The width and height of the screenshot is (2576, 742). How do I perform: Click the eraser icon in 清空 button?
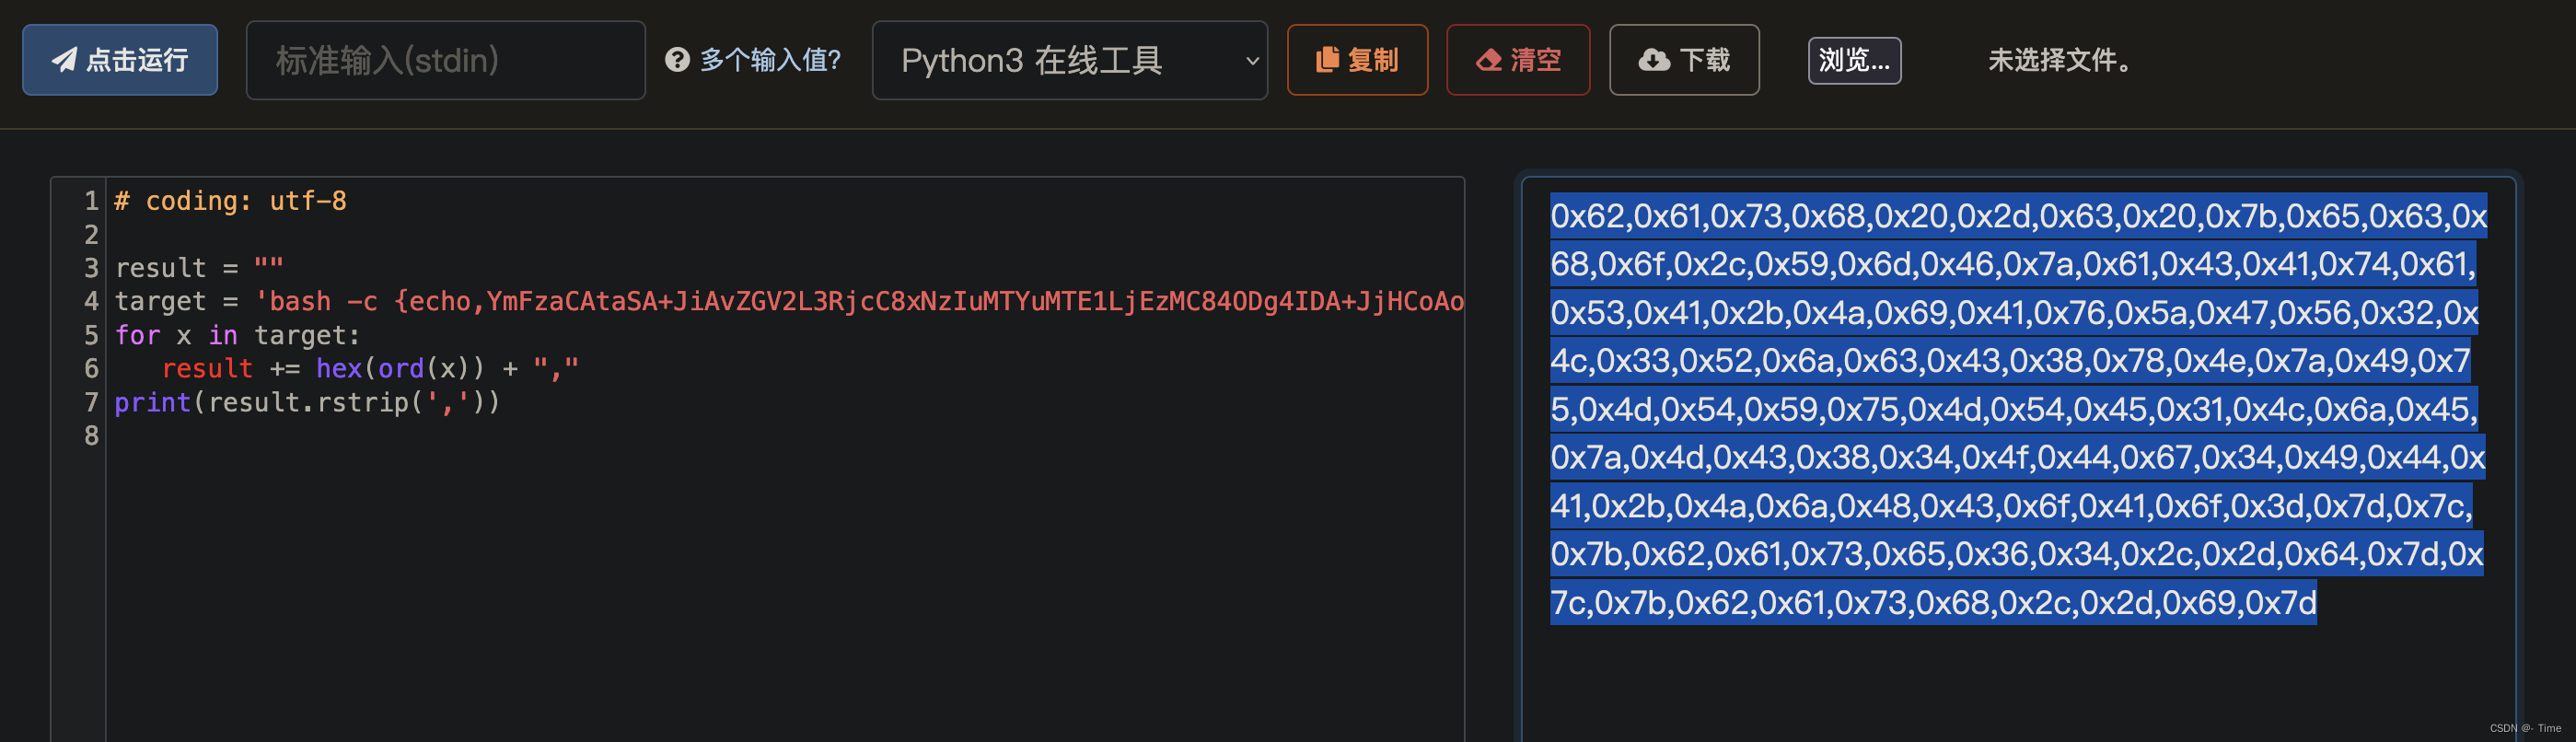(x=1488, y=60)
